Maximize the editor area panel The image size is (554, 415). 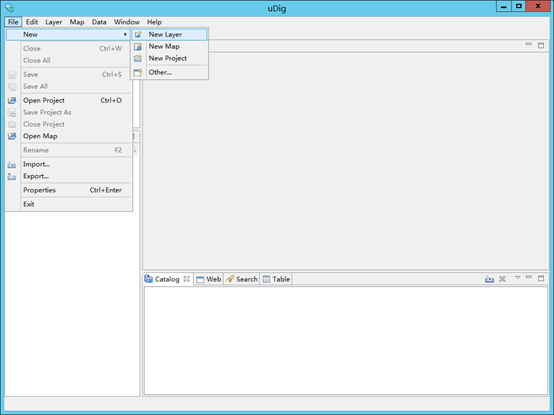(x=541, y=45)
